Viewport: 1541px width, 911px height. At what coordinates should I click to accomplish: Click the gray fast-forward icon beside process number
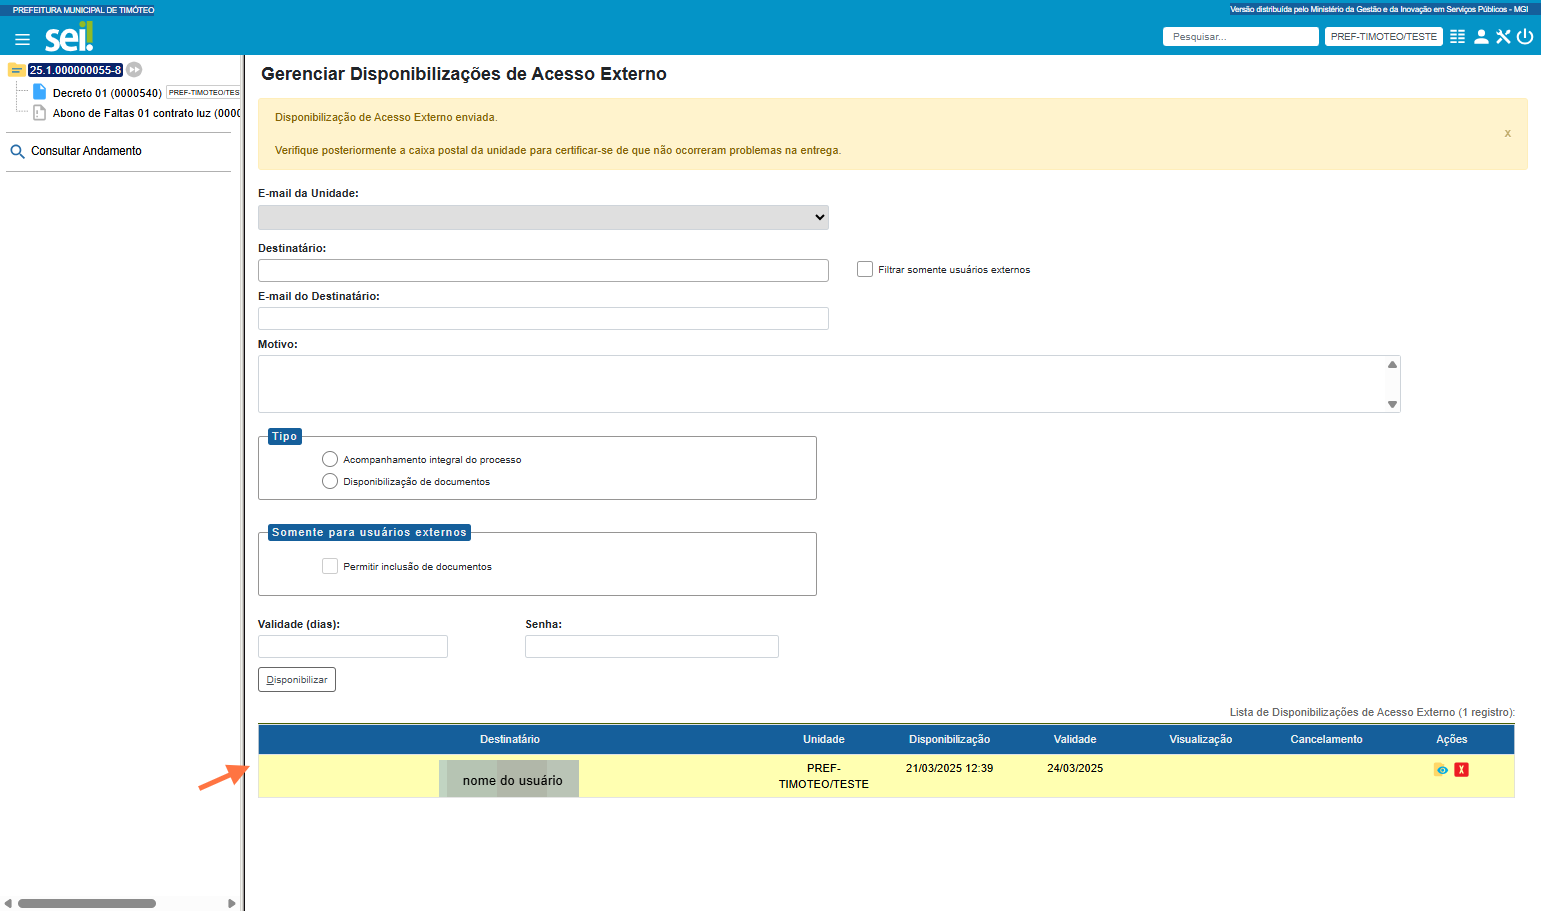pos(134,70)
